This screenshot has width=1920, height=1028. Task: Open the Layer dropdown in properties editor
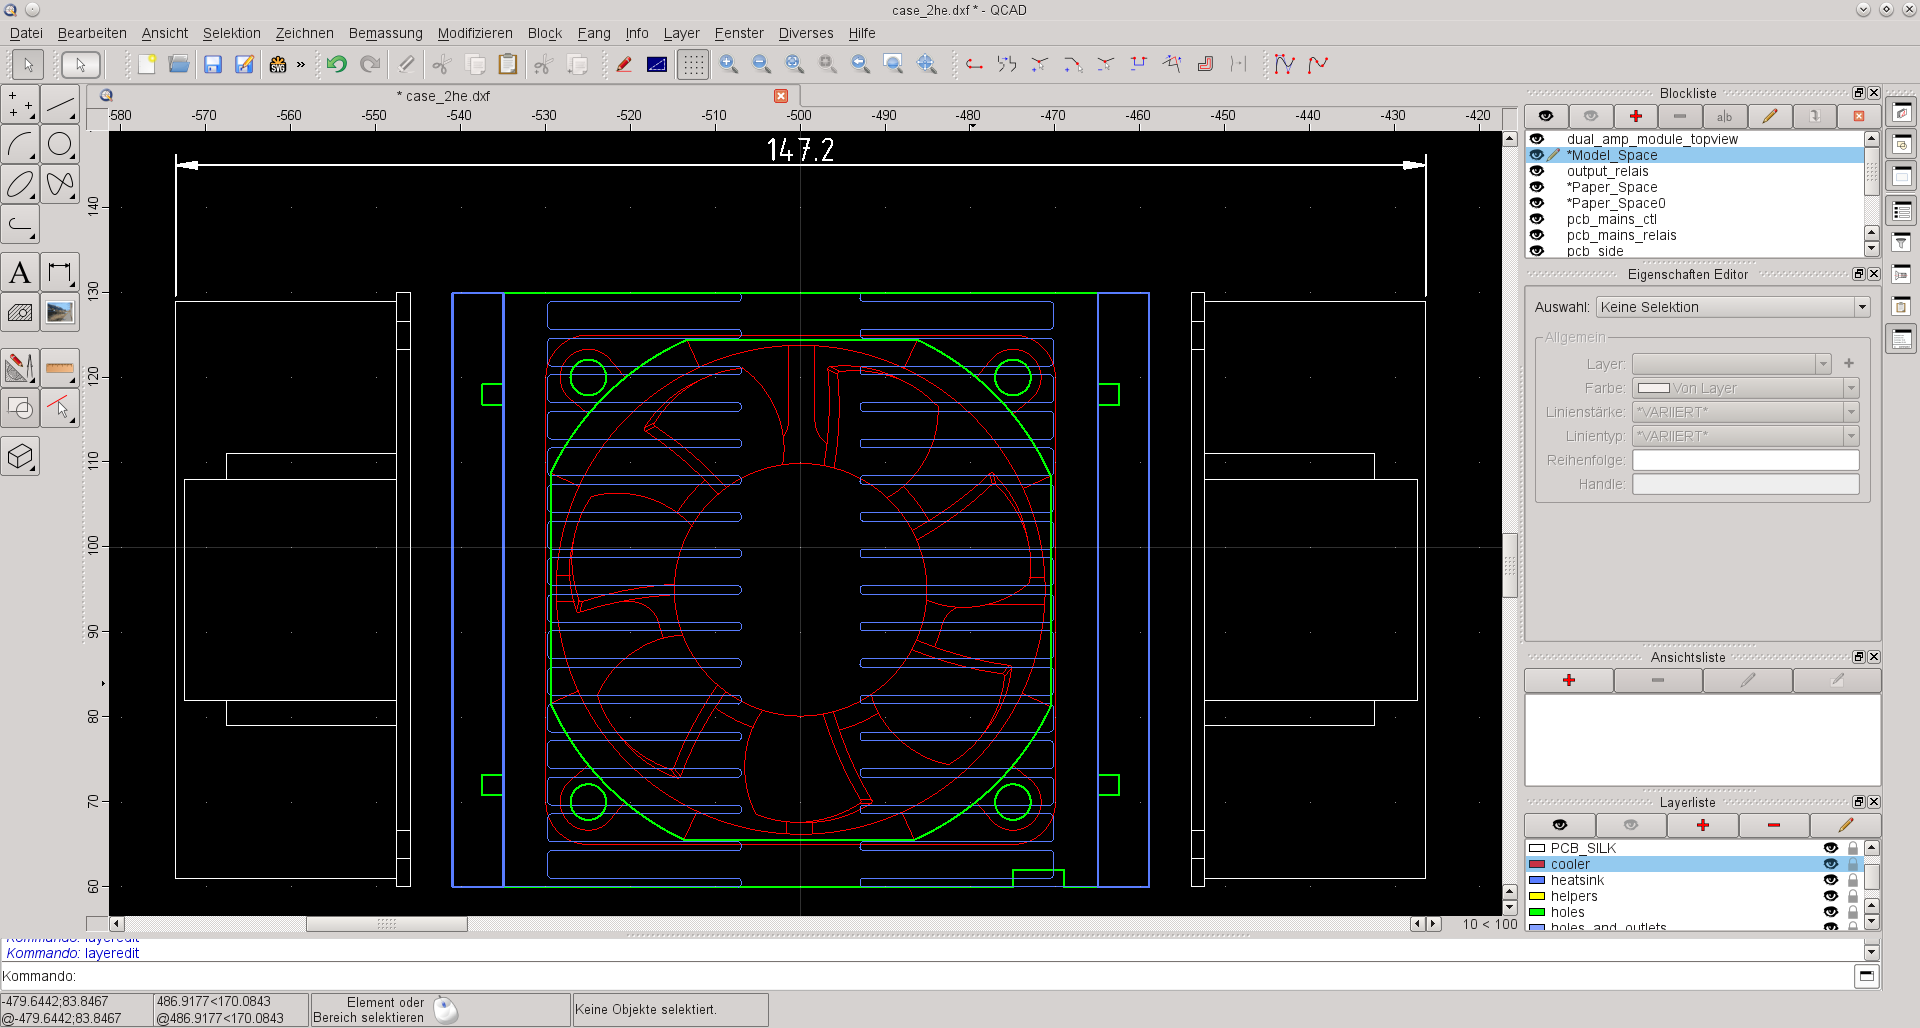1732,364
